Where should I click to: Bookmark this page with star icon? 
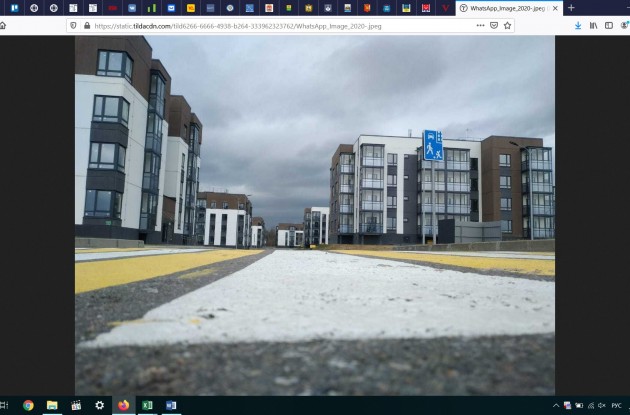pos(507,25)
